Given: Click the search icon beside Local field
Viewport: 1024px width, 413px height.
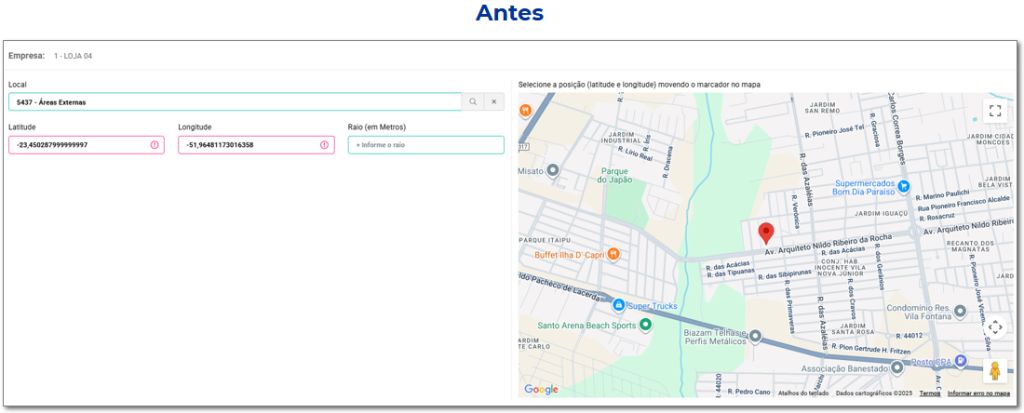Looking at the screenshot, I should click(472, 102).
